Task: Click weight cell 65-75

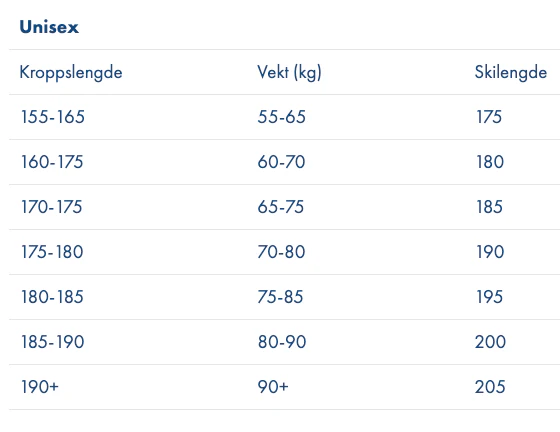Action: pos(281,207)
